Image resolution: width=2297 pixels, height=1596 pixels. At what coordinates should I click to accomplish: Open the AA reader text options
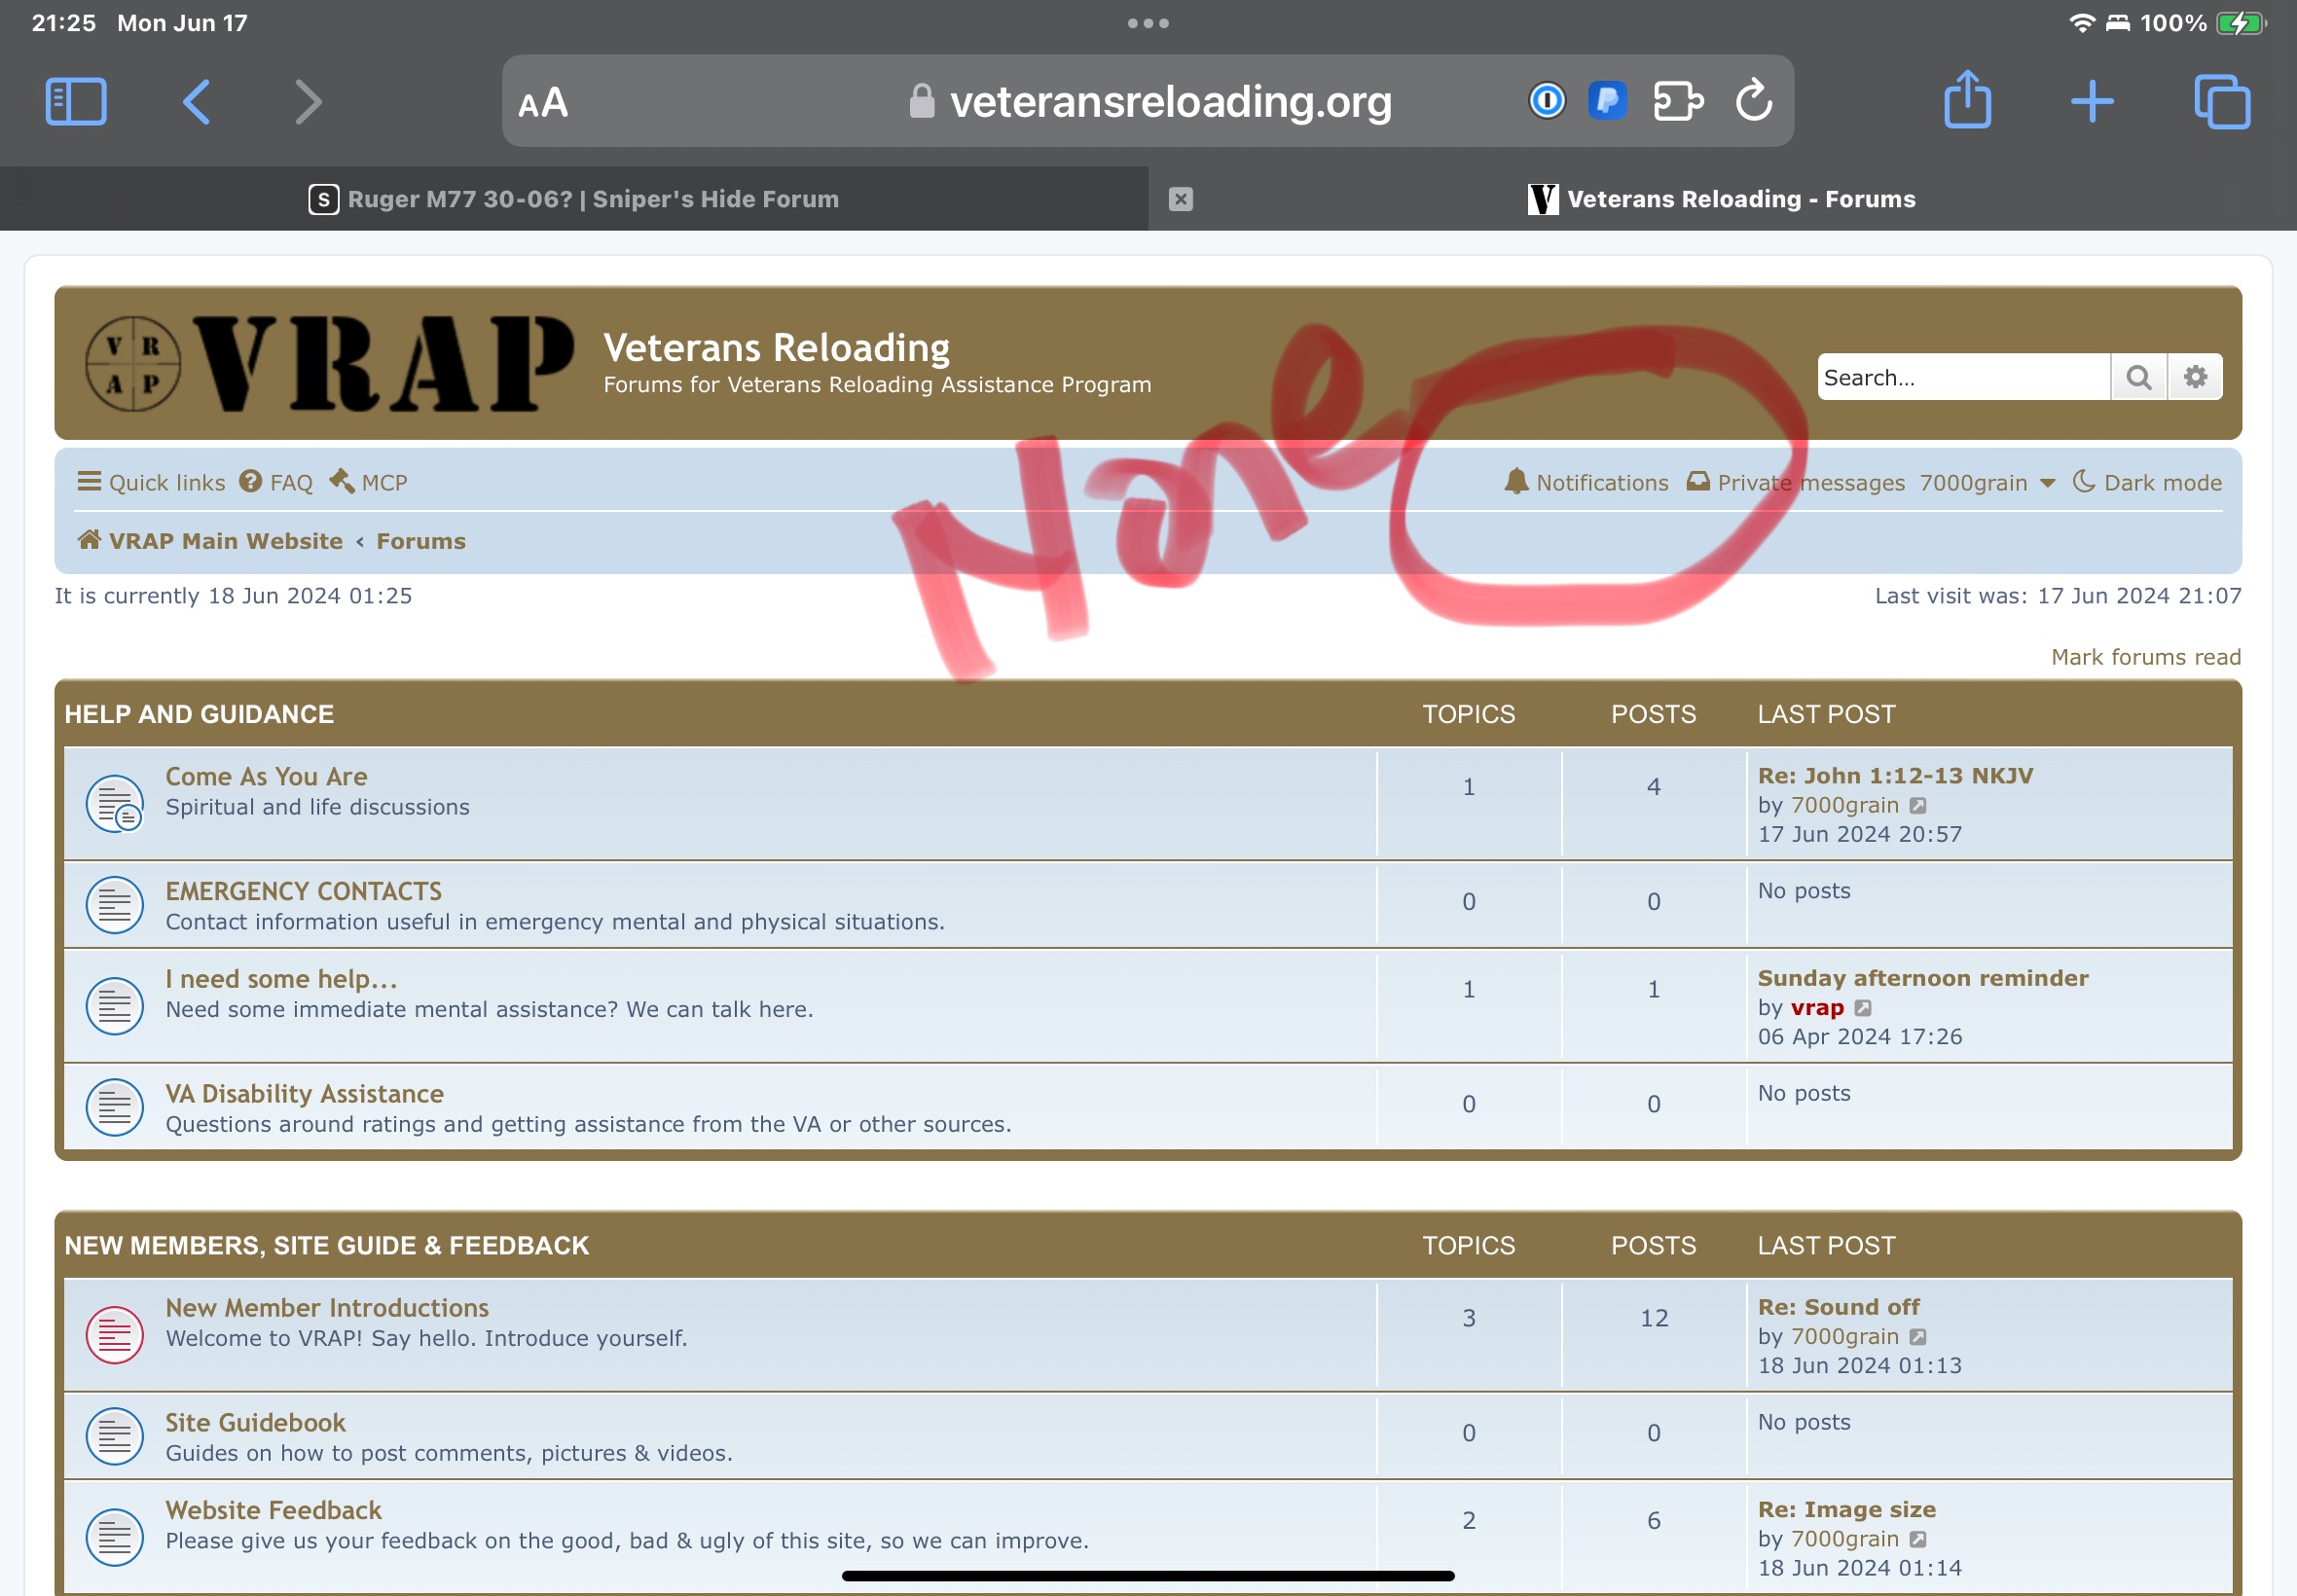pos(543,103)
